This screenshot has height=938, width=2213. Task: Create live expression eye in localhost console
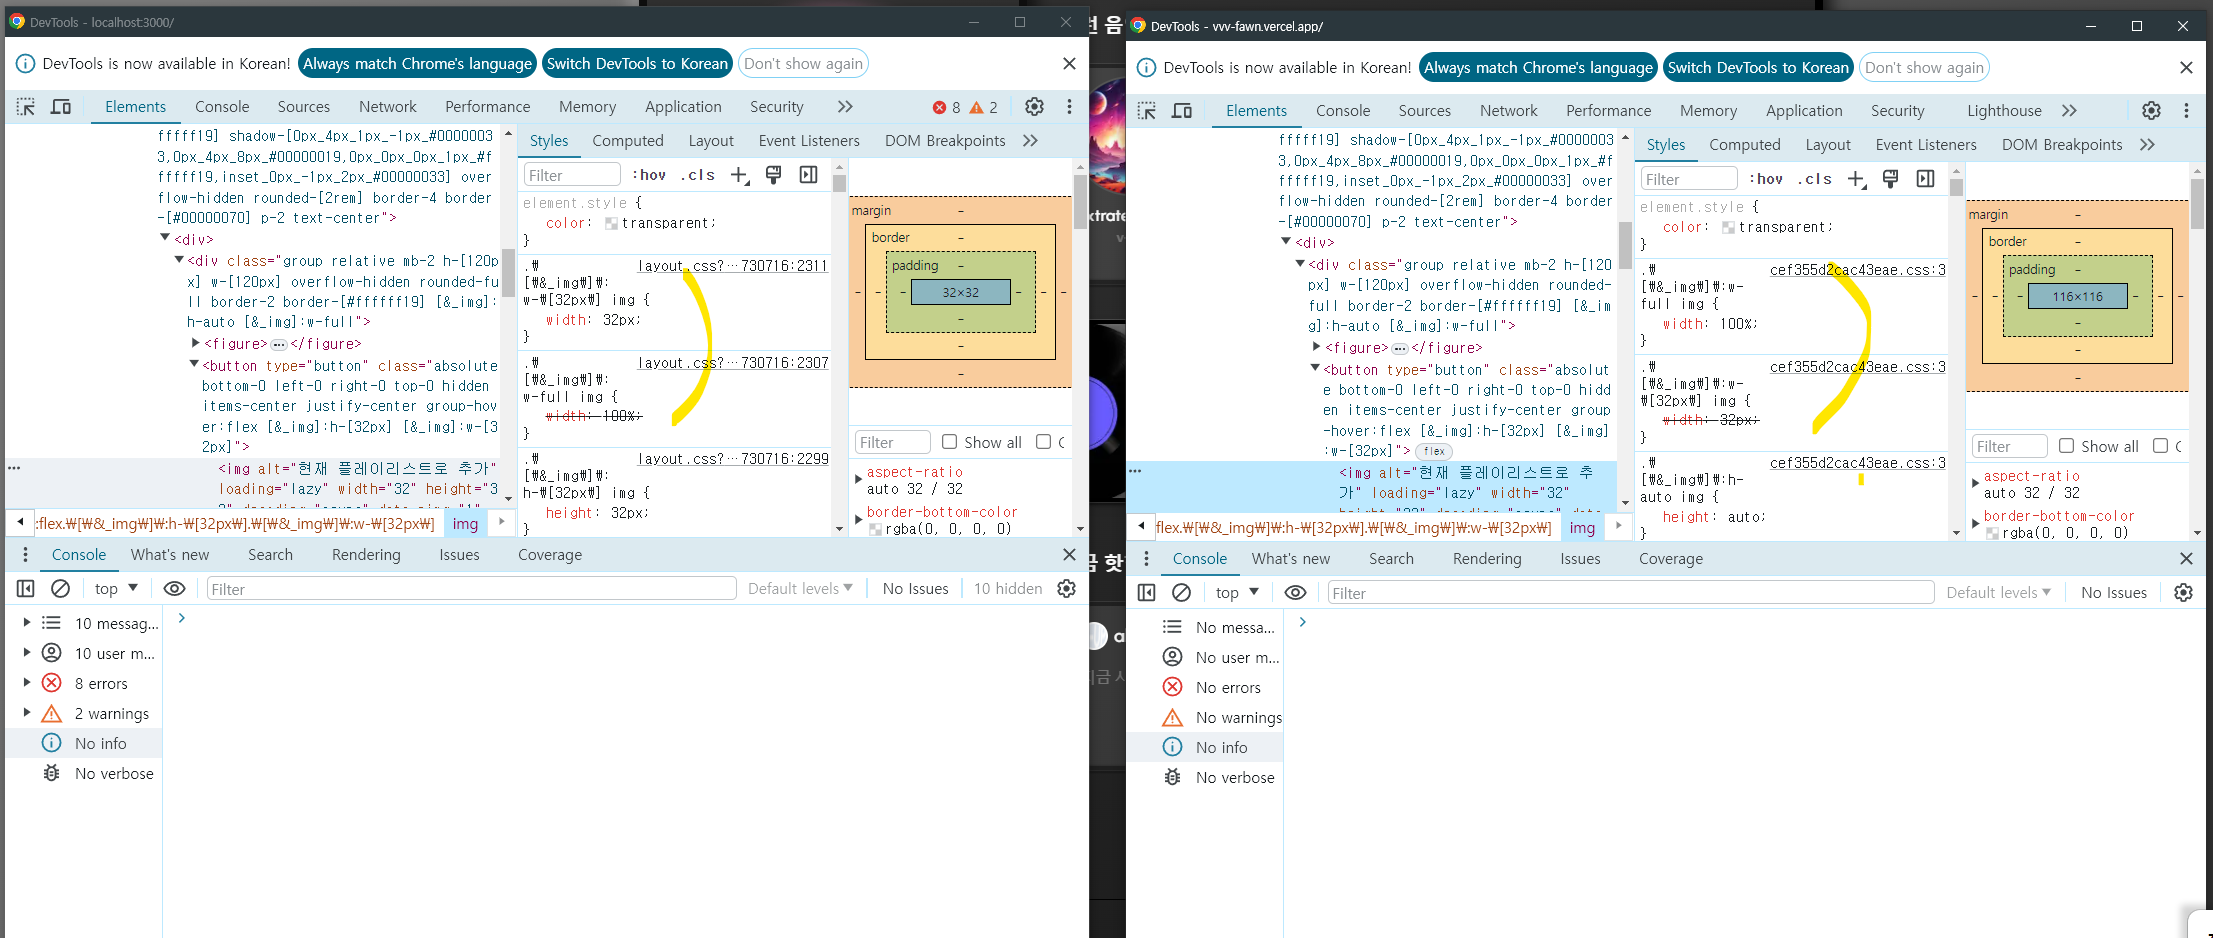point(174,589)
